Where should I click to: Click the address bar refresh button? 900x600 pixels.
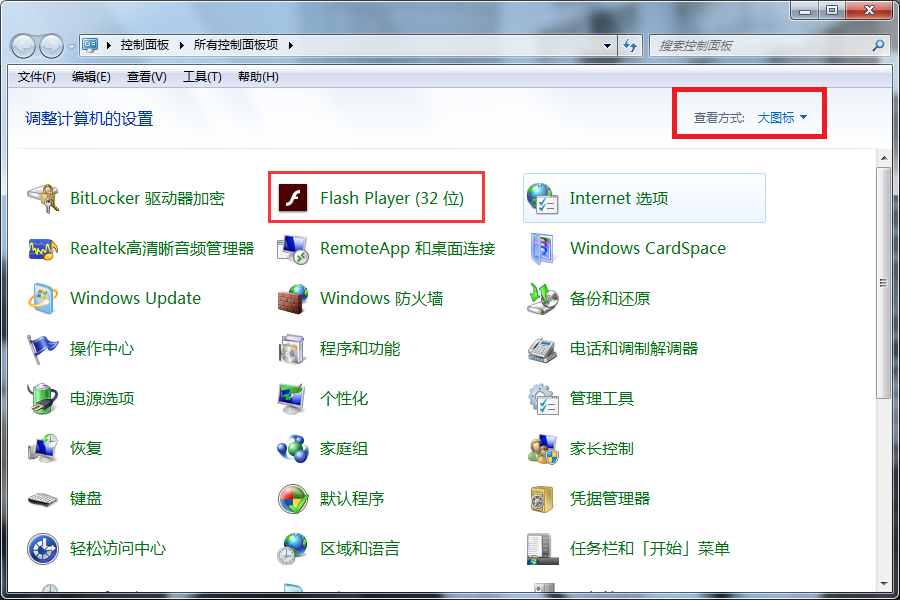tap(630, 46)
